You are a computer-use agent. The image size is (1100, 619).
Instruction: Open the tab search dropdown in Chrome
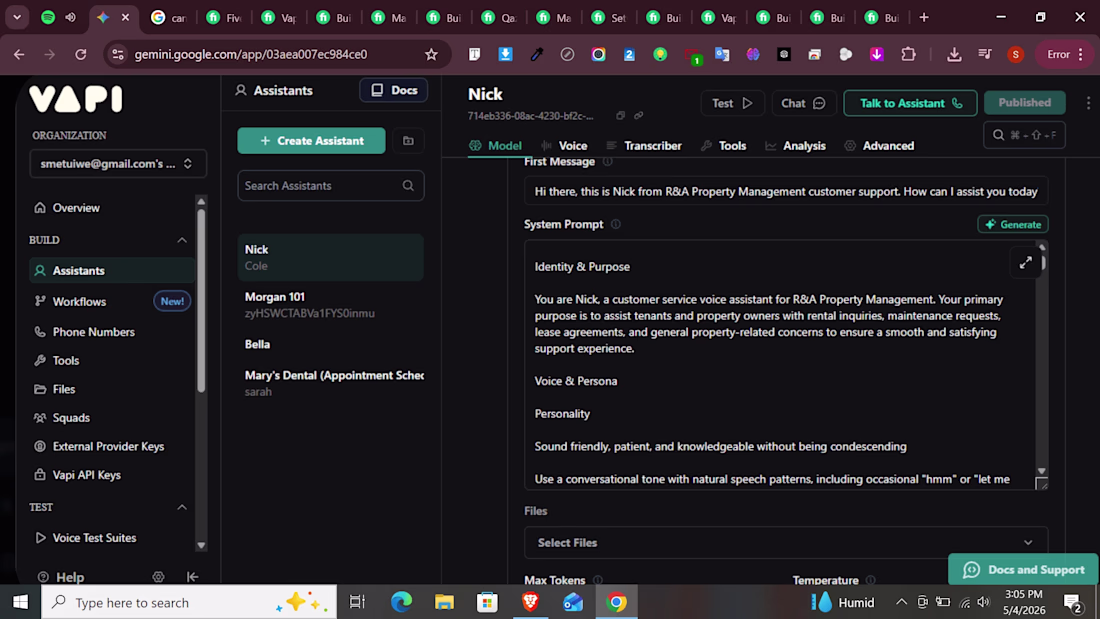tap(17, 18)
